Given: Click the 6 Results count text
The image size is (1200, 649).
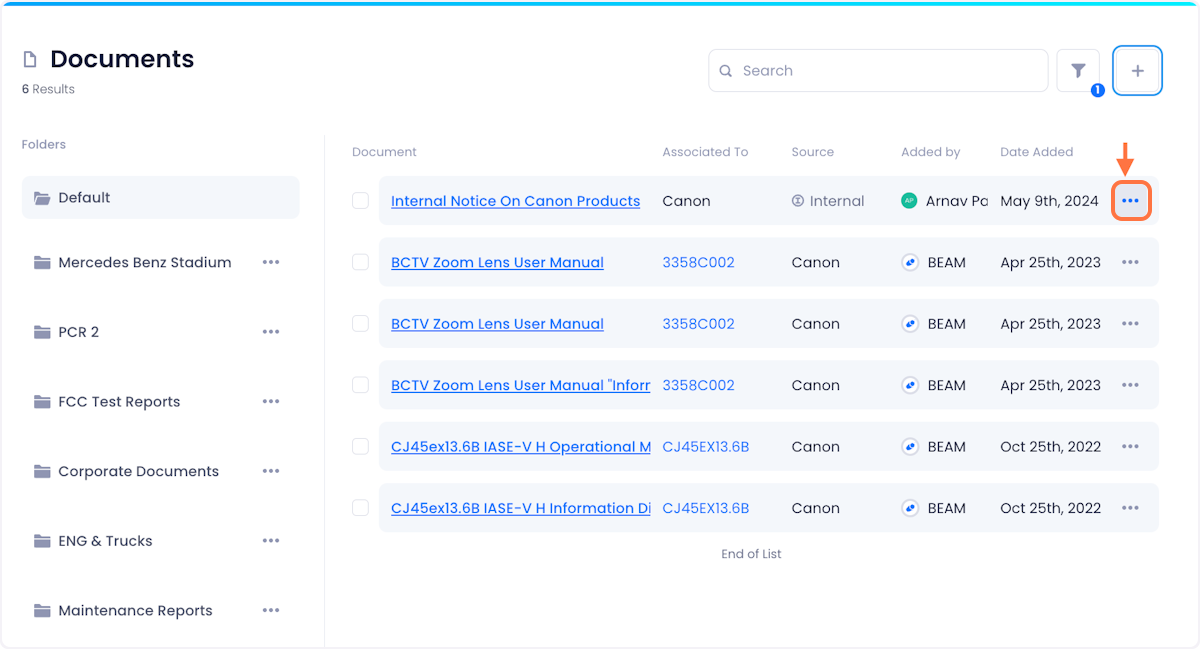Looking at the screenshot, I should [x=48, y=89].
